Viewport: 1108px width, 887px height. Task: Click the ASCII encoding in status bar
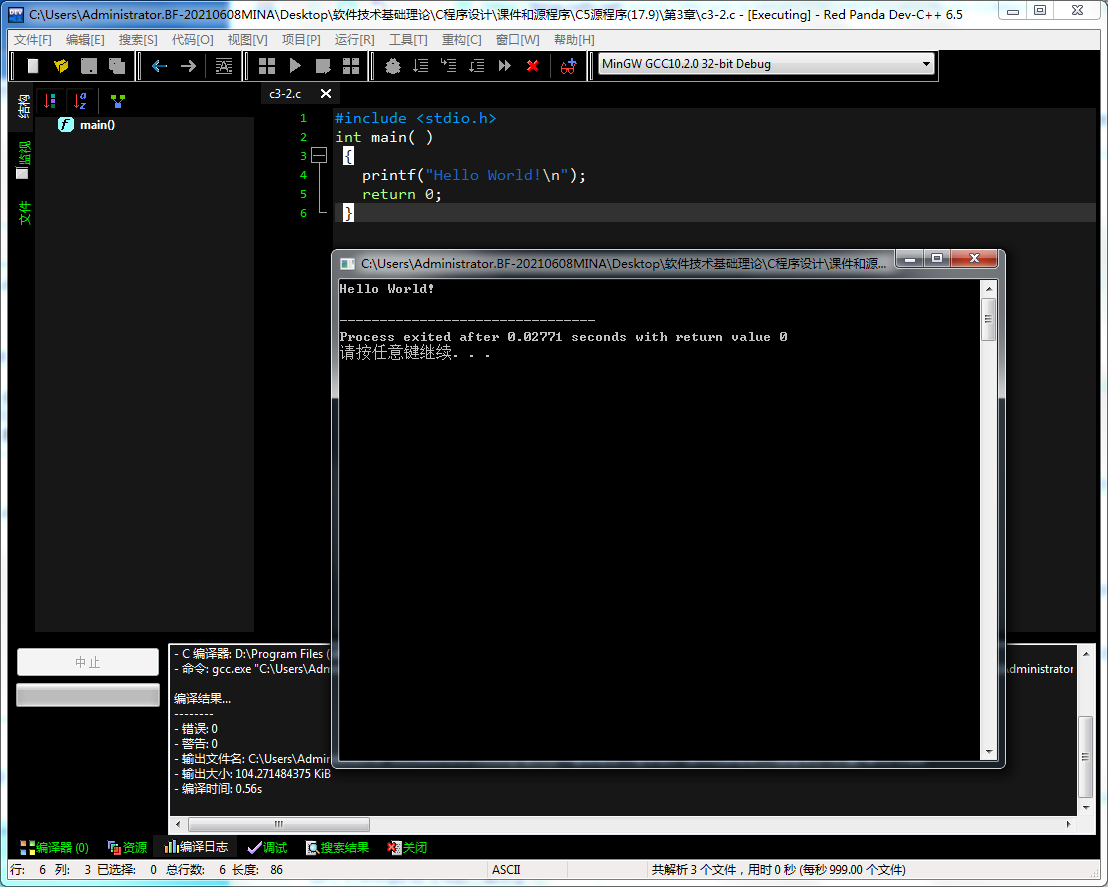point(506,869)
